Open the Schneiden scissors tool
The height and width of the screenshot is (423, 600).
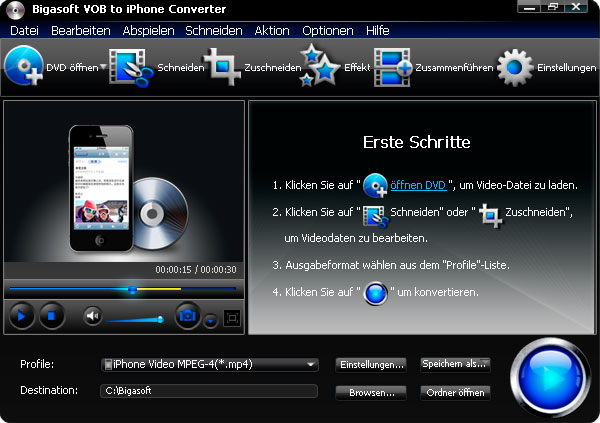130,67
